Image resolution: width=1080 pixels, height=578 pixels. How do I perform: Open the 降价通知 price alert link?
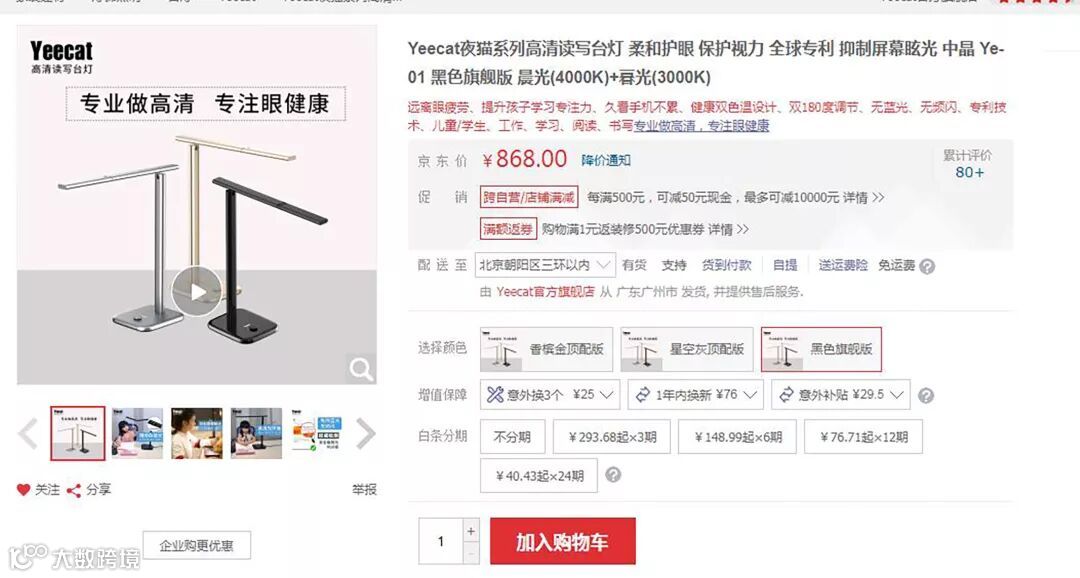(605, 160)
